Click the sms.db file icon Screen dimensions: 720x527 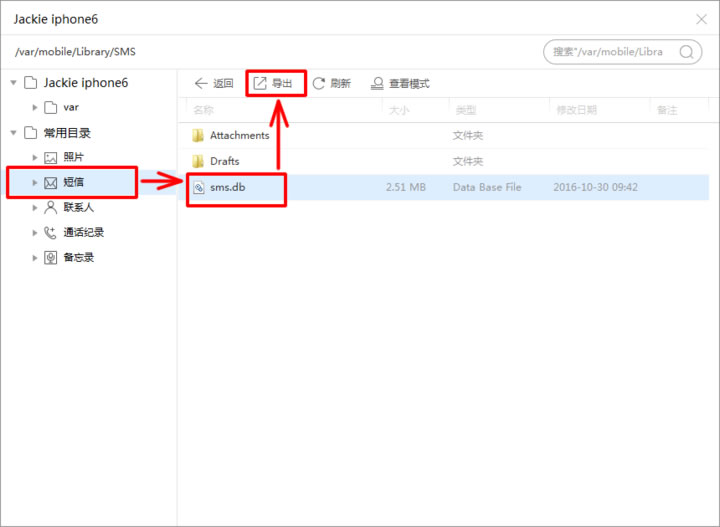coord(199,187)
